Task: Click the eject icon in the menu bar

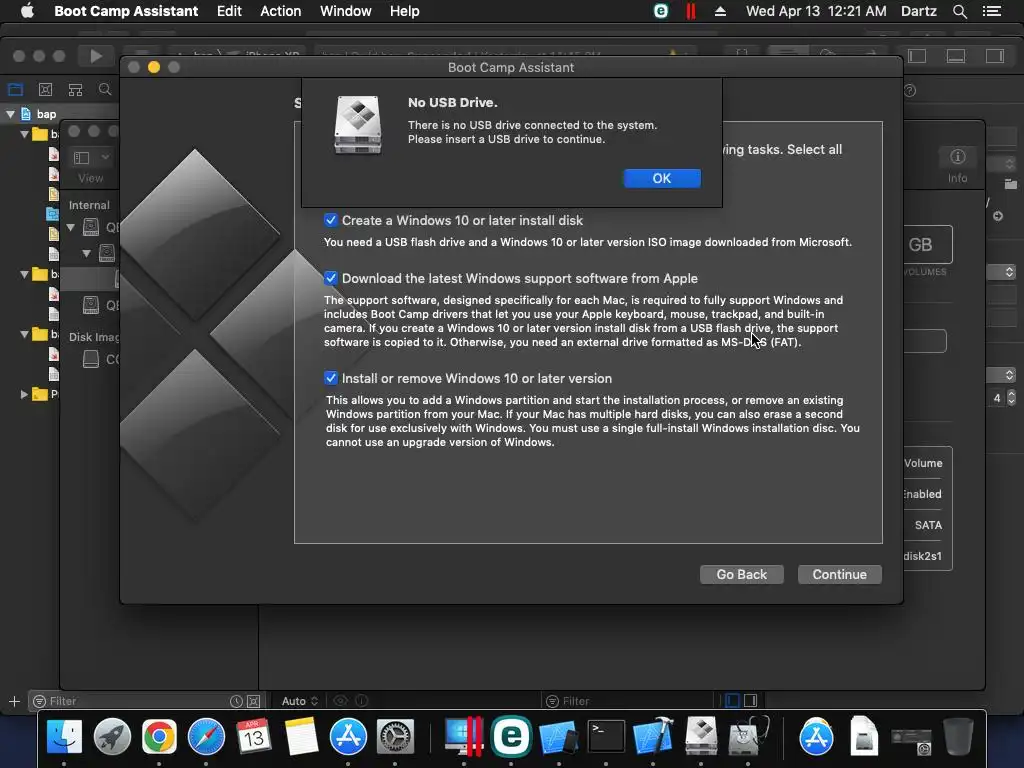Action: pyautogui.click(x=720, y=11)
